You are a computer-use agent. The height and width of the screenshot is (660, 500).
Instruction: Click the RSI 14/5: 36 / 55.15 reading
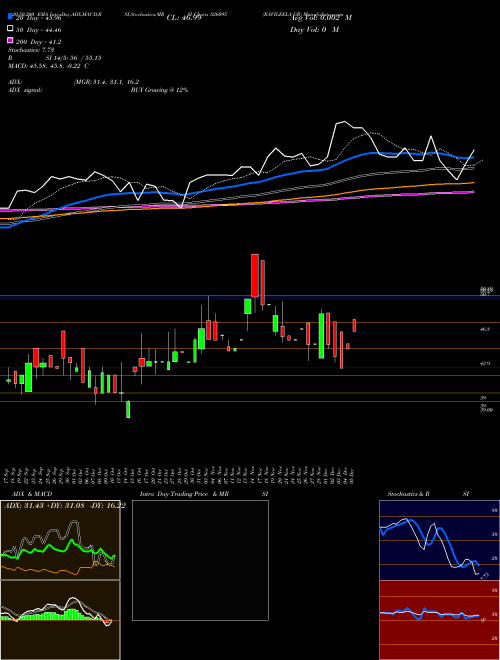[x=55, y=58]
